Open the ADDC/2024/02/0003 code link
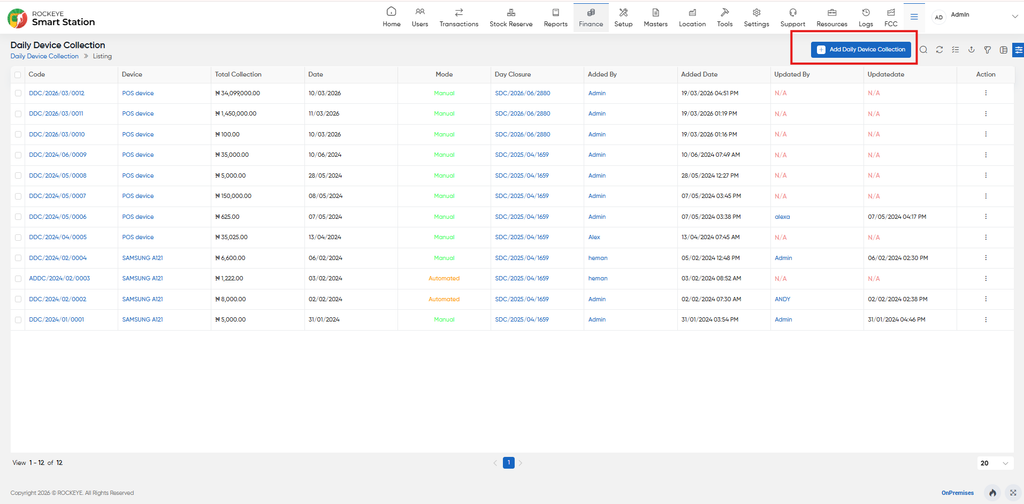 (x=59, y=279)
